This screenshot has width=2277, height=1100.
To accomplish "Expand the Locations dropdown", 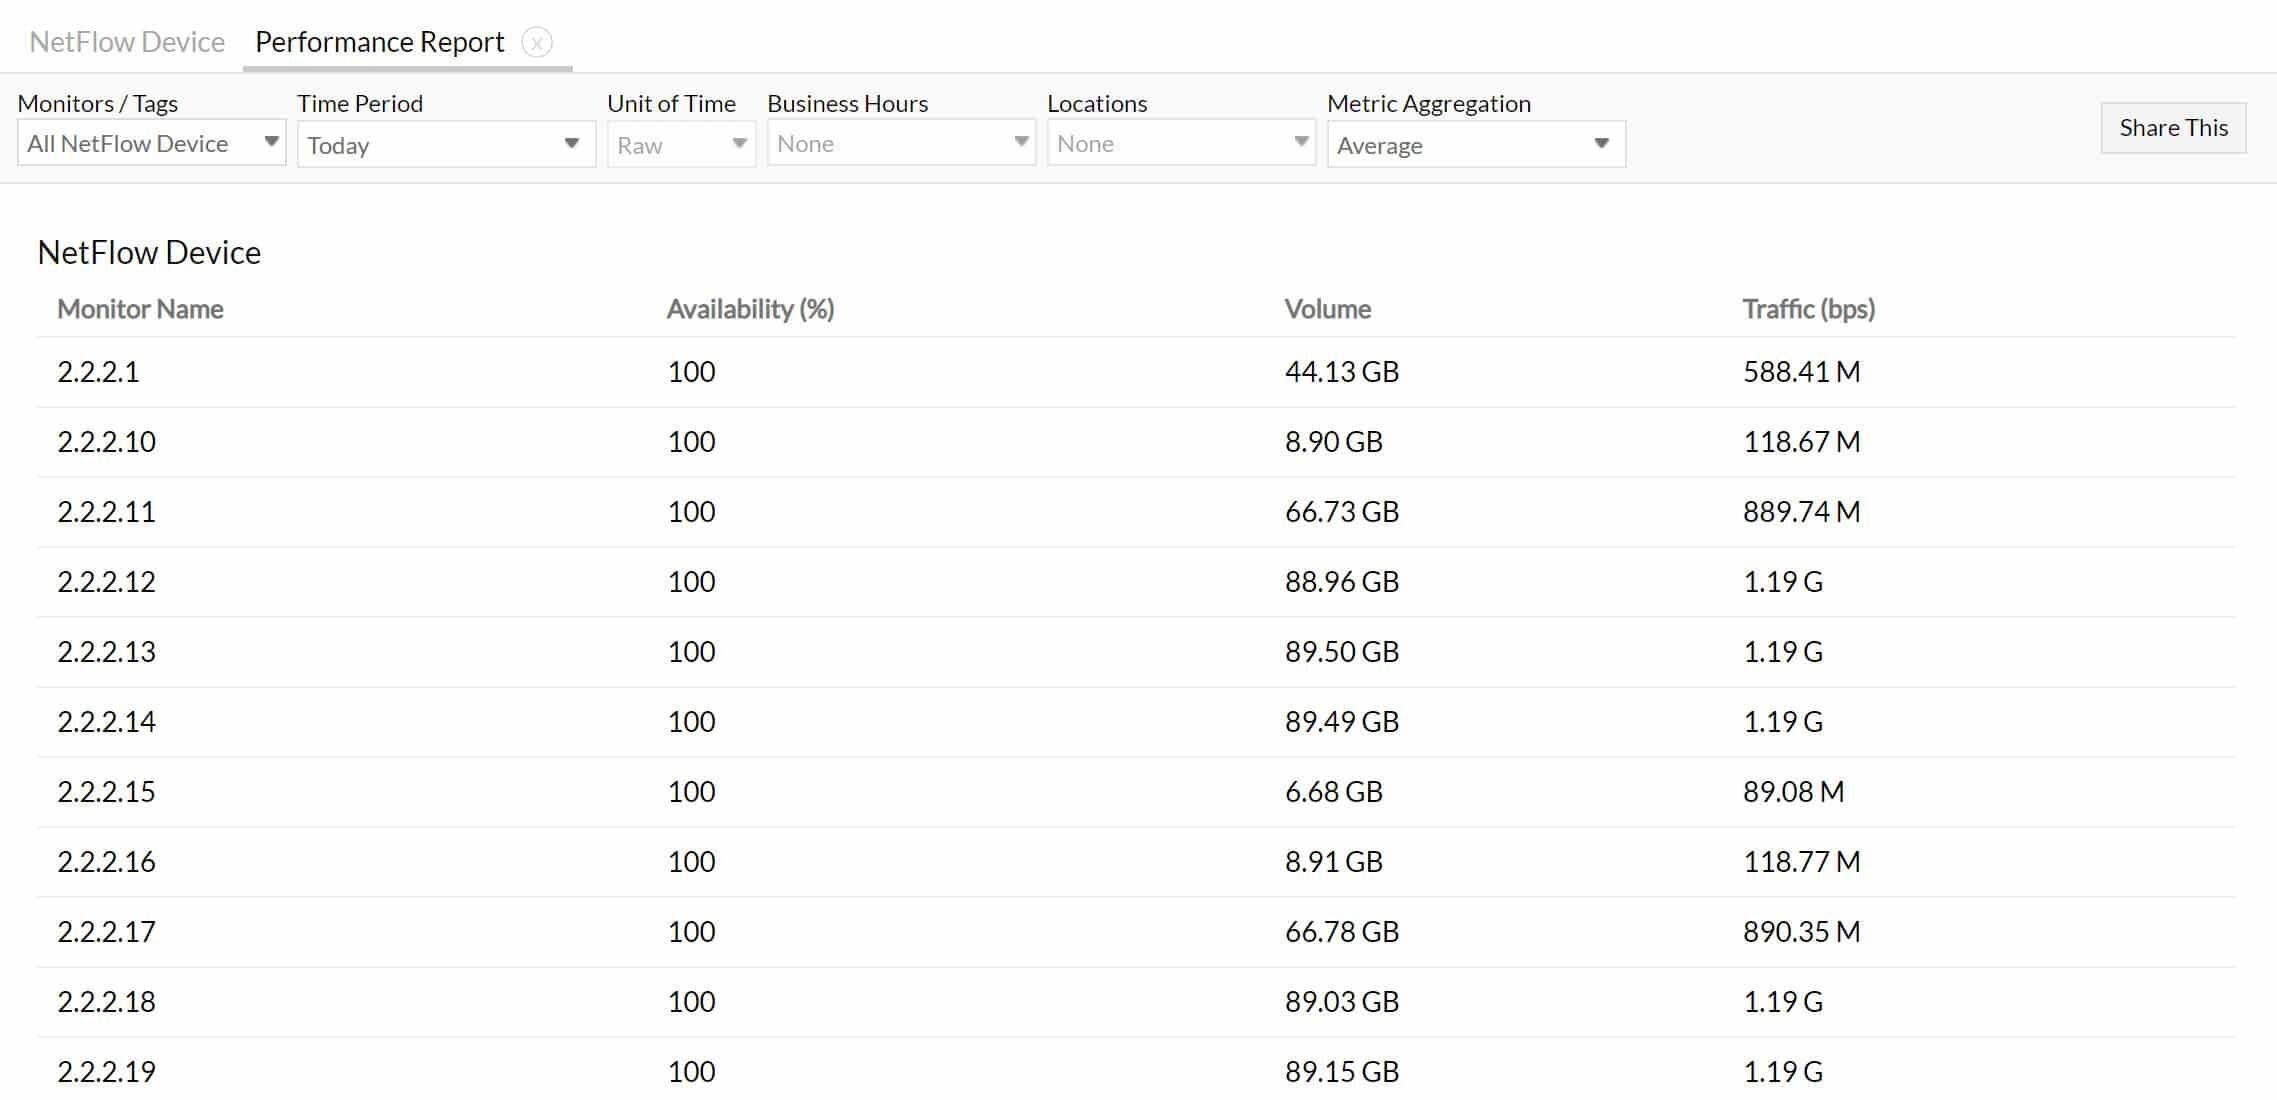I will [1181, 143].
